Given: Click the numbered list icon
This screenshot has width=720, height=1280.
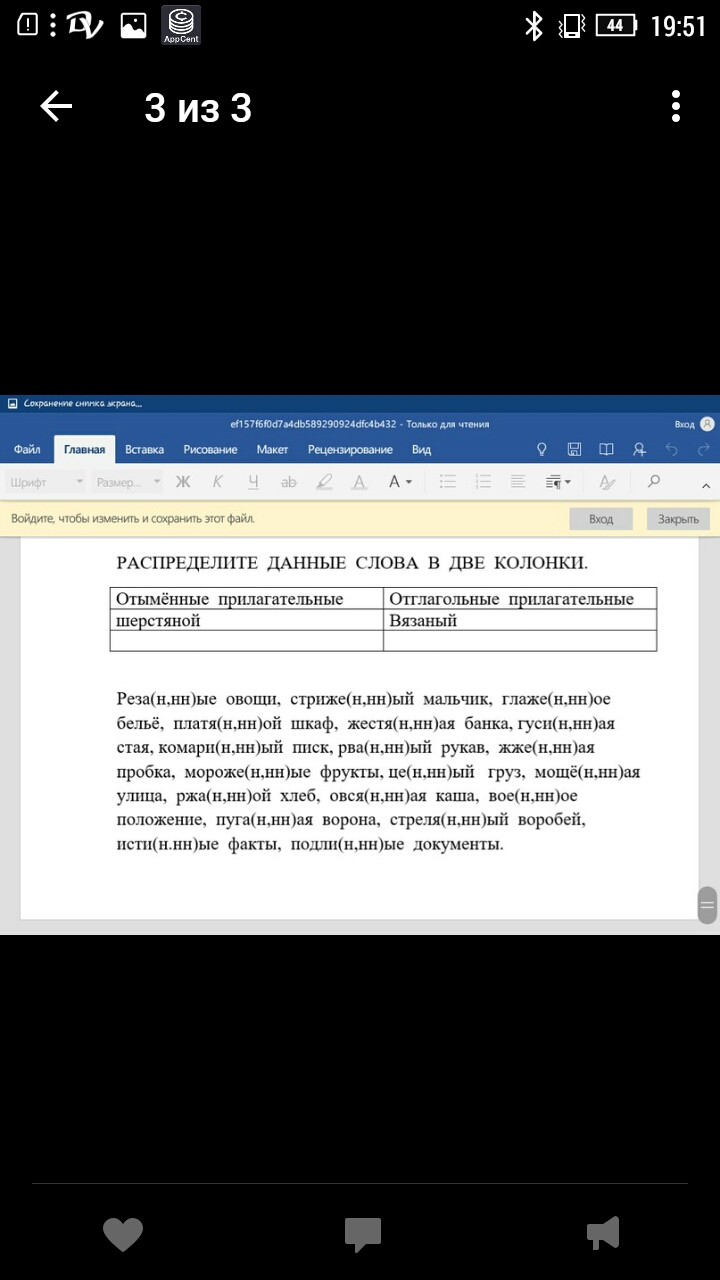Looking at the screenshot, I should (483, 482).
